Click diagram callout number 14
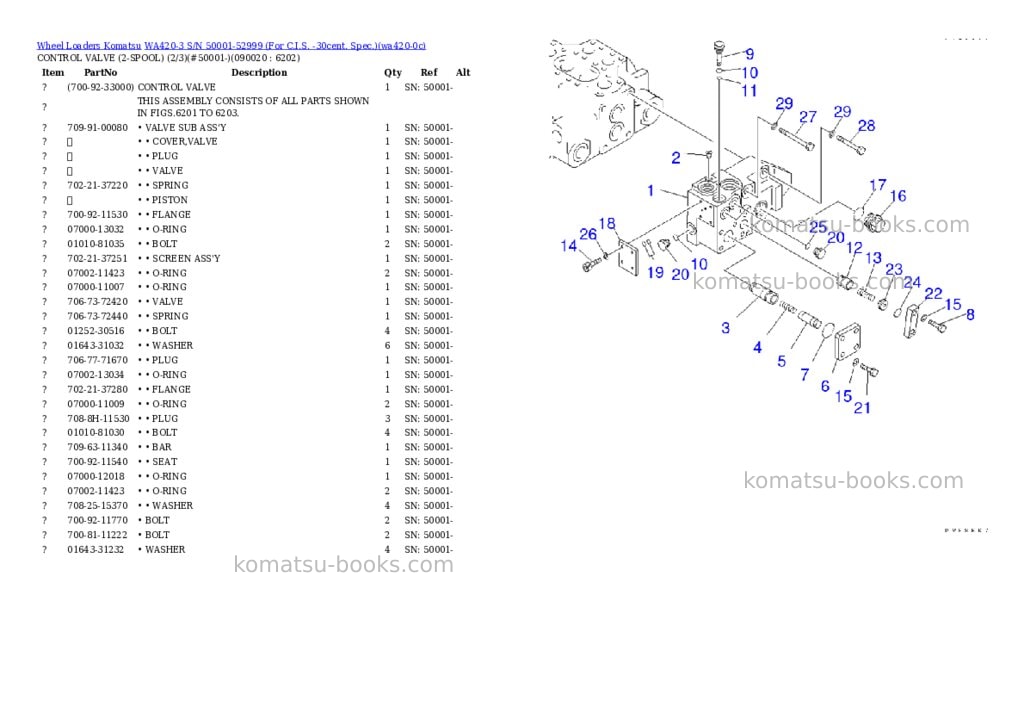This screenshot has height=725, width=1024. coord(569,246)
